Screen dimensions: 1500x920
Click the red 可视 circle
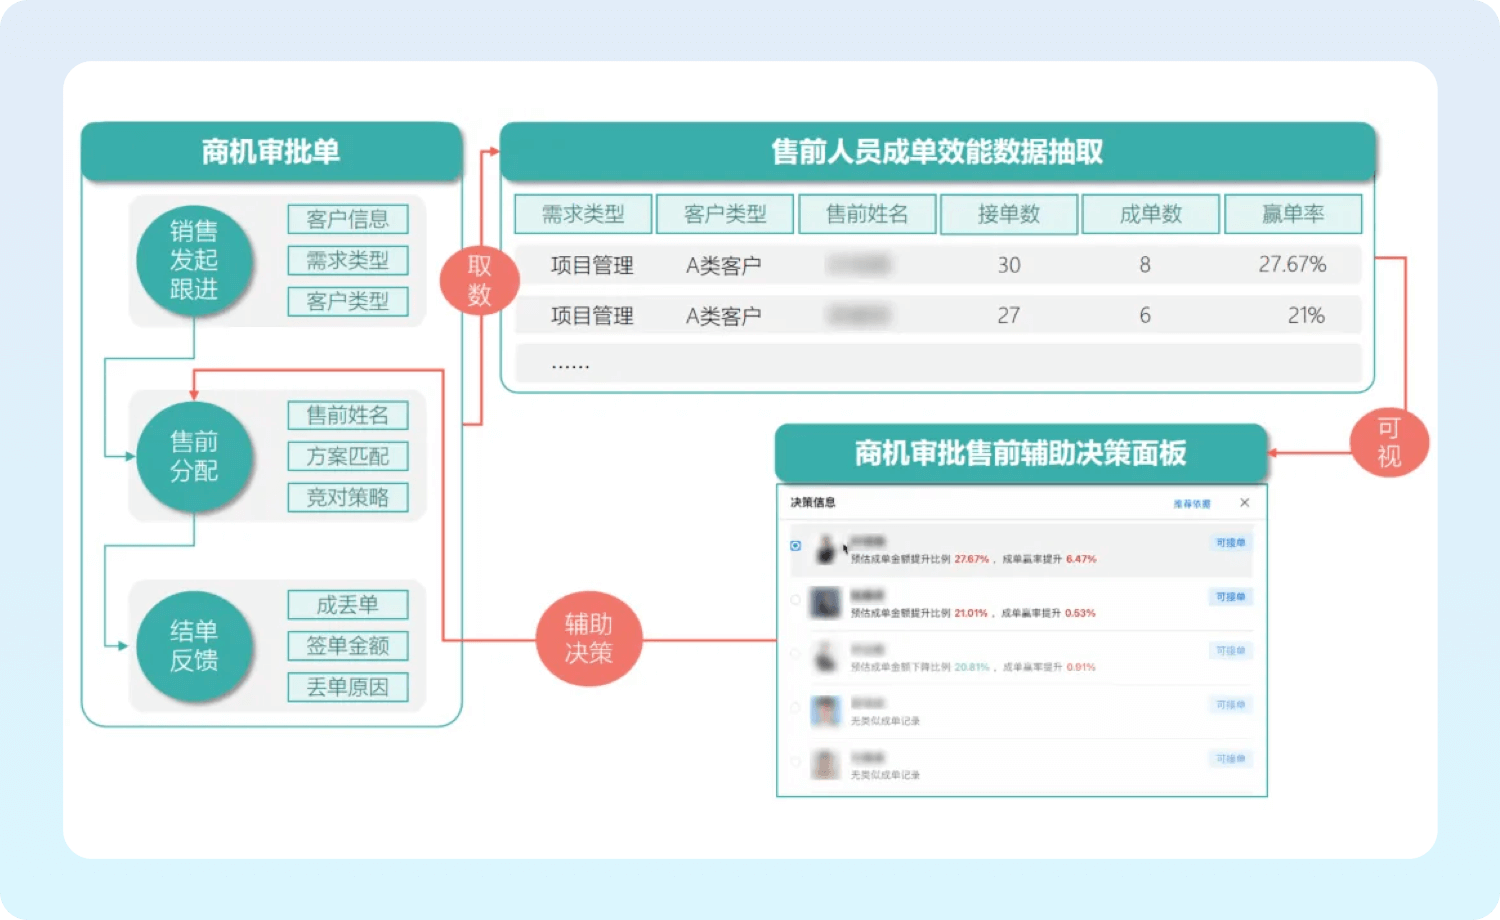[x=1389, y=442]
